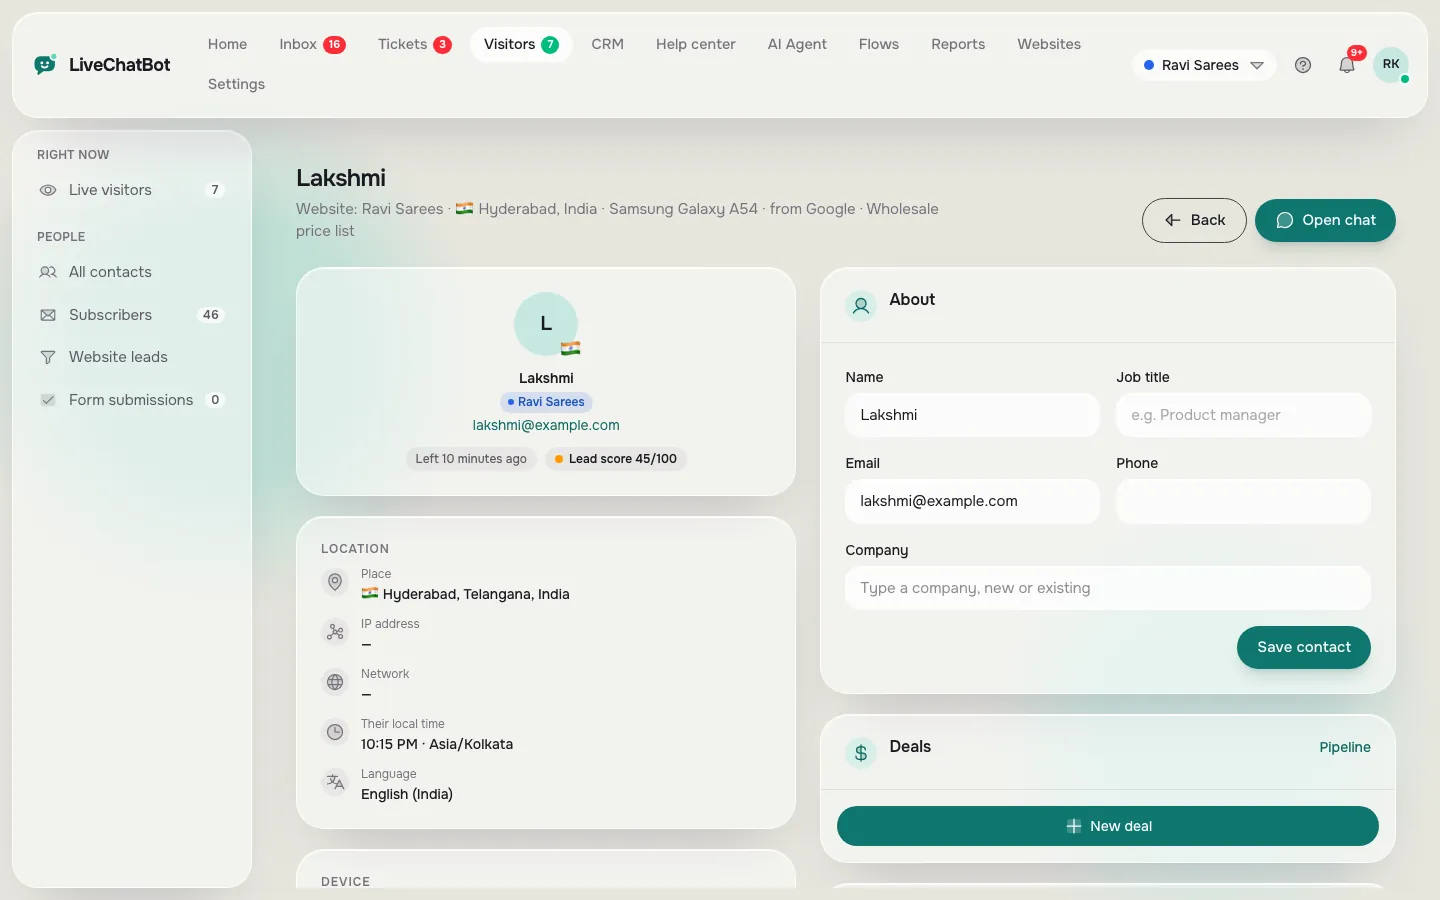The image size is (1440, 900).
Task: Click the Ravi Sarees tag under Lakshmi
Action: 546,402
